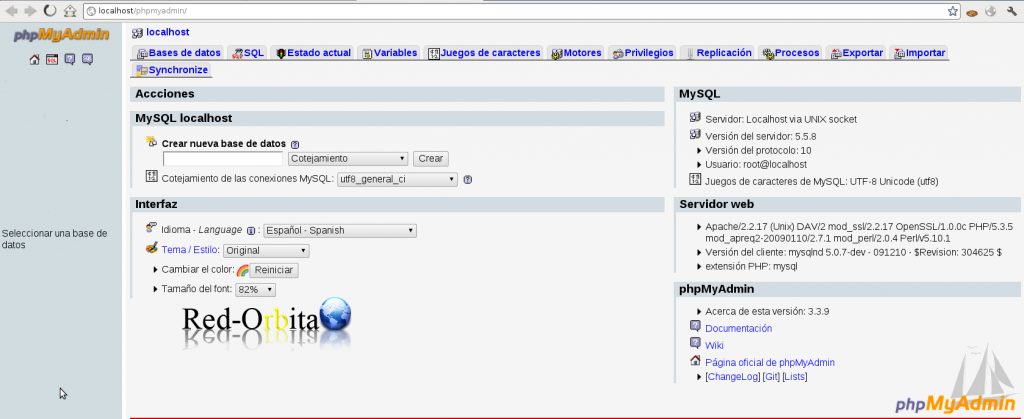Open the Tema / Estilo link

pos(190,250)
